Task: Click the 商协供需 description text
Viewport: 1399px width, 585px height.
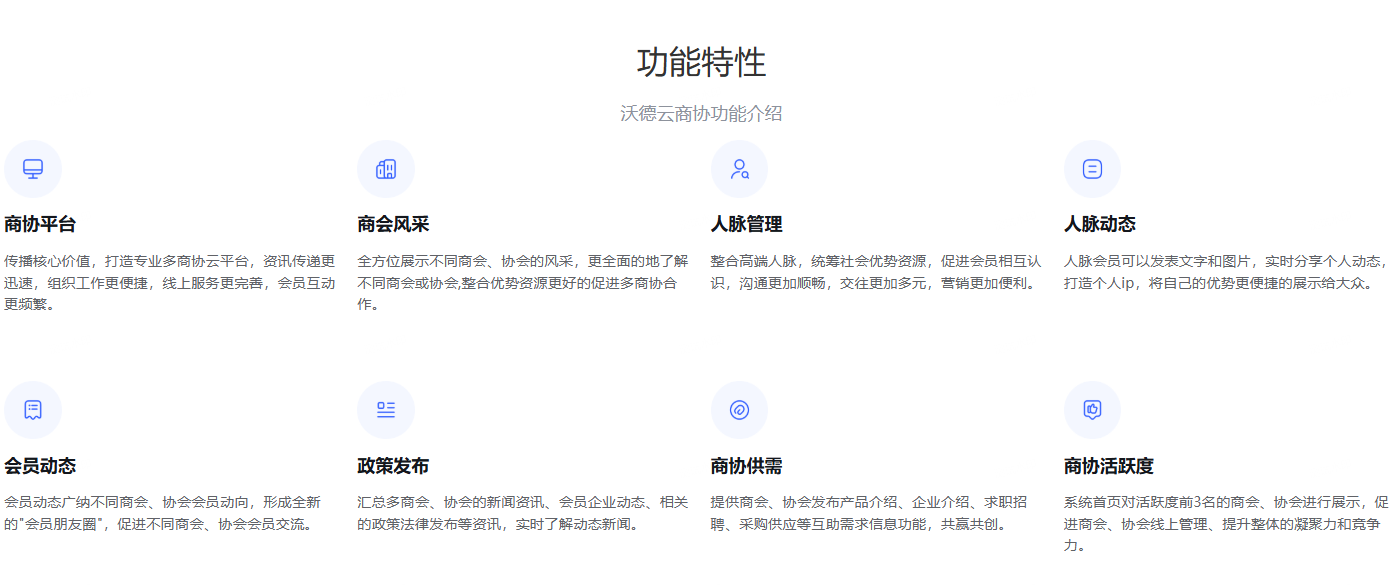Action: [x=868, y=513]
